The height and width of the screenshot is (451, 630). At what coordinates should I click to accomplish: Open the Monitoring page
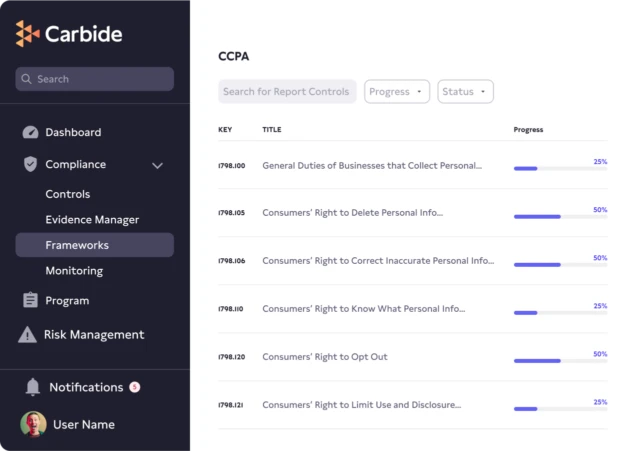[74, 271]
